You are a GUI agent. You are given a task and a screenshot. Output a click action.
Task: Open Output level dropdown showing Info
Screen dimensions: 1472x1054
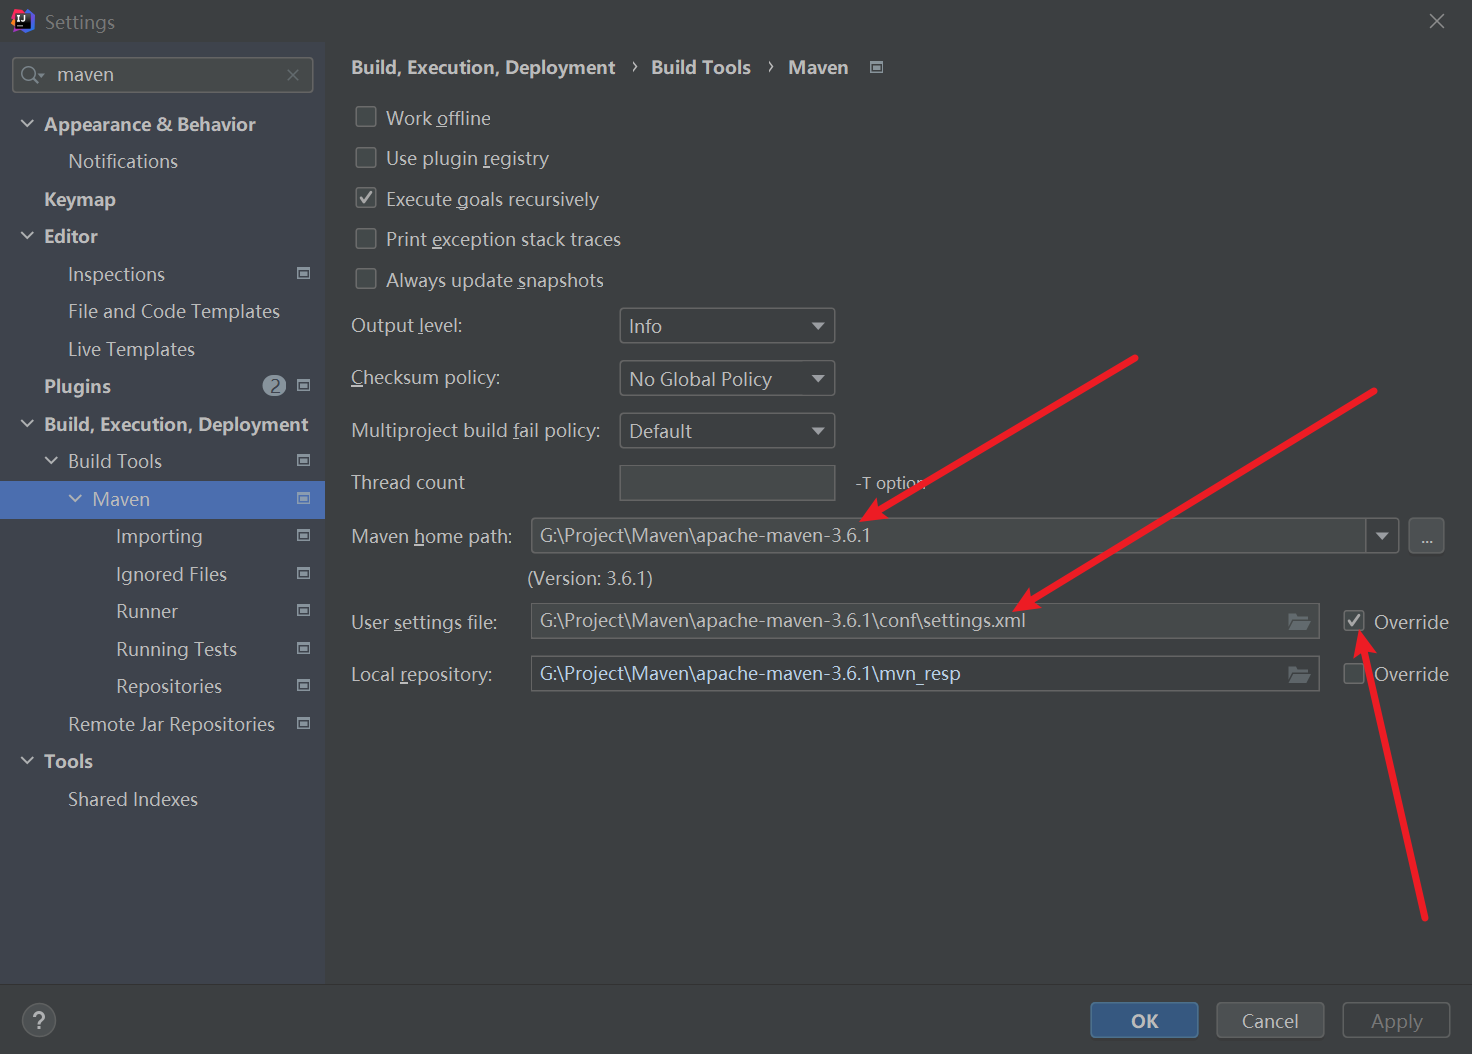click(x=727, y=326)
